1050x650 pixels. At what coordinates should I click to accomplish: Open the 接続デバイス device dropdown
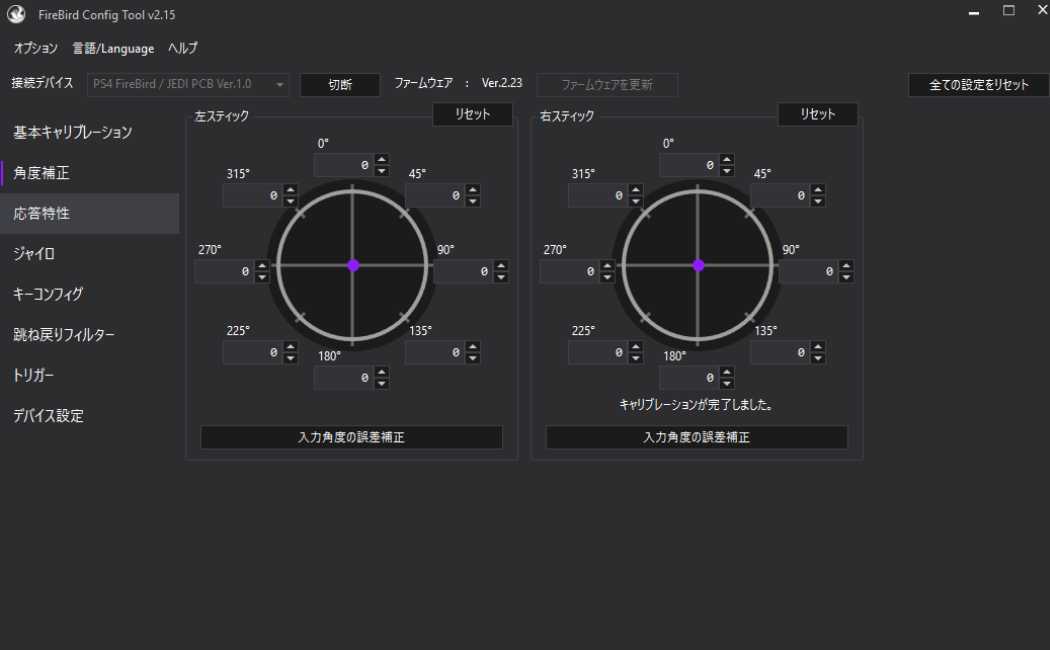tap(189, 85)
